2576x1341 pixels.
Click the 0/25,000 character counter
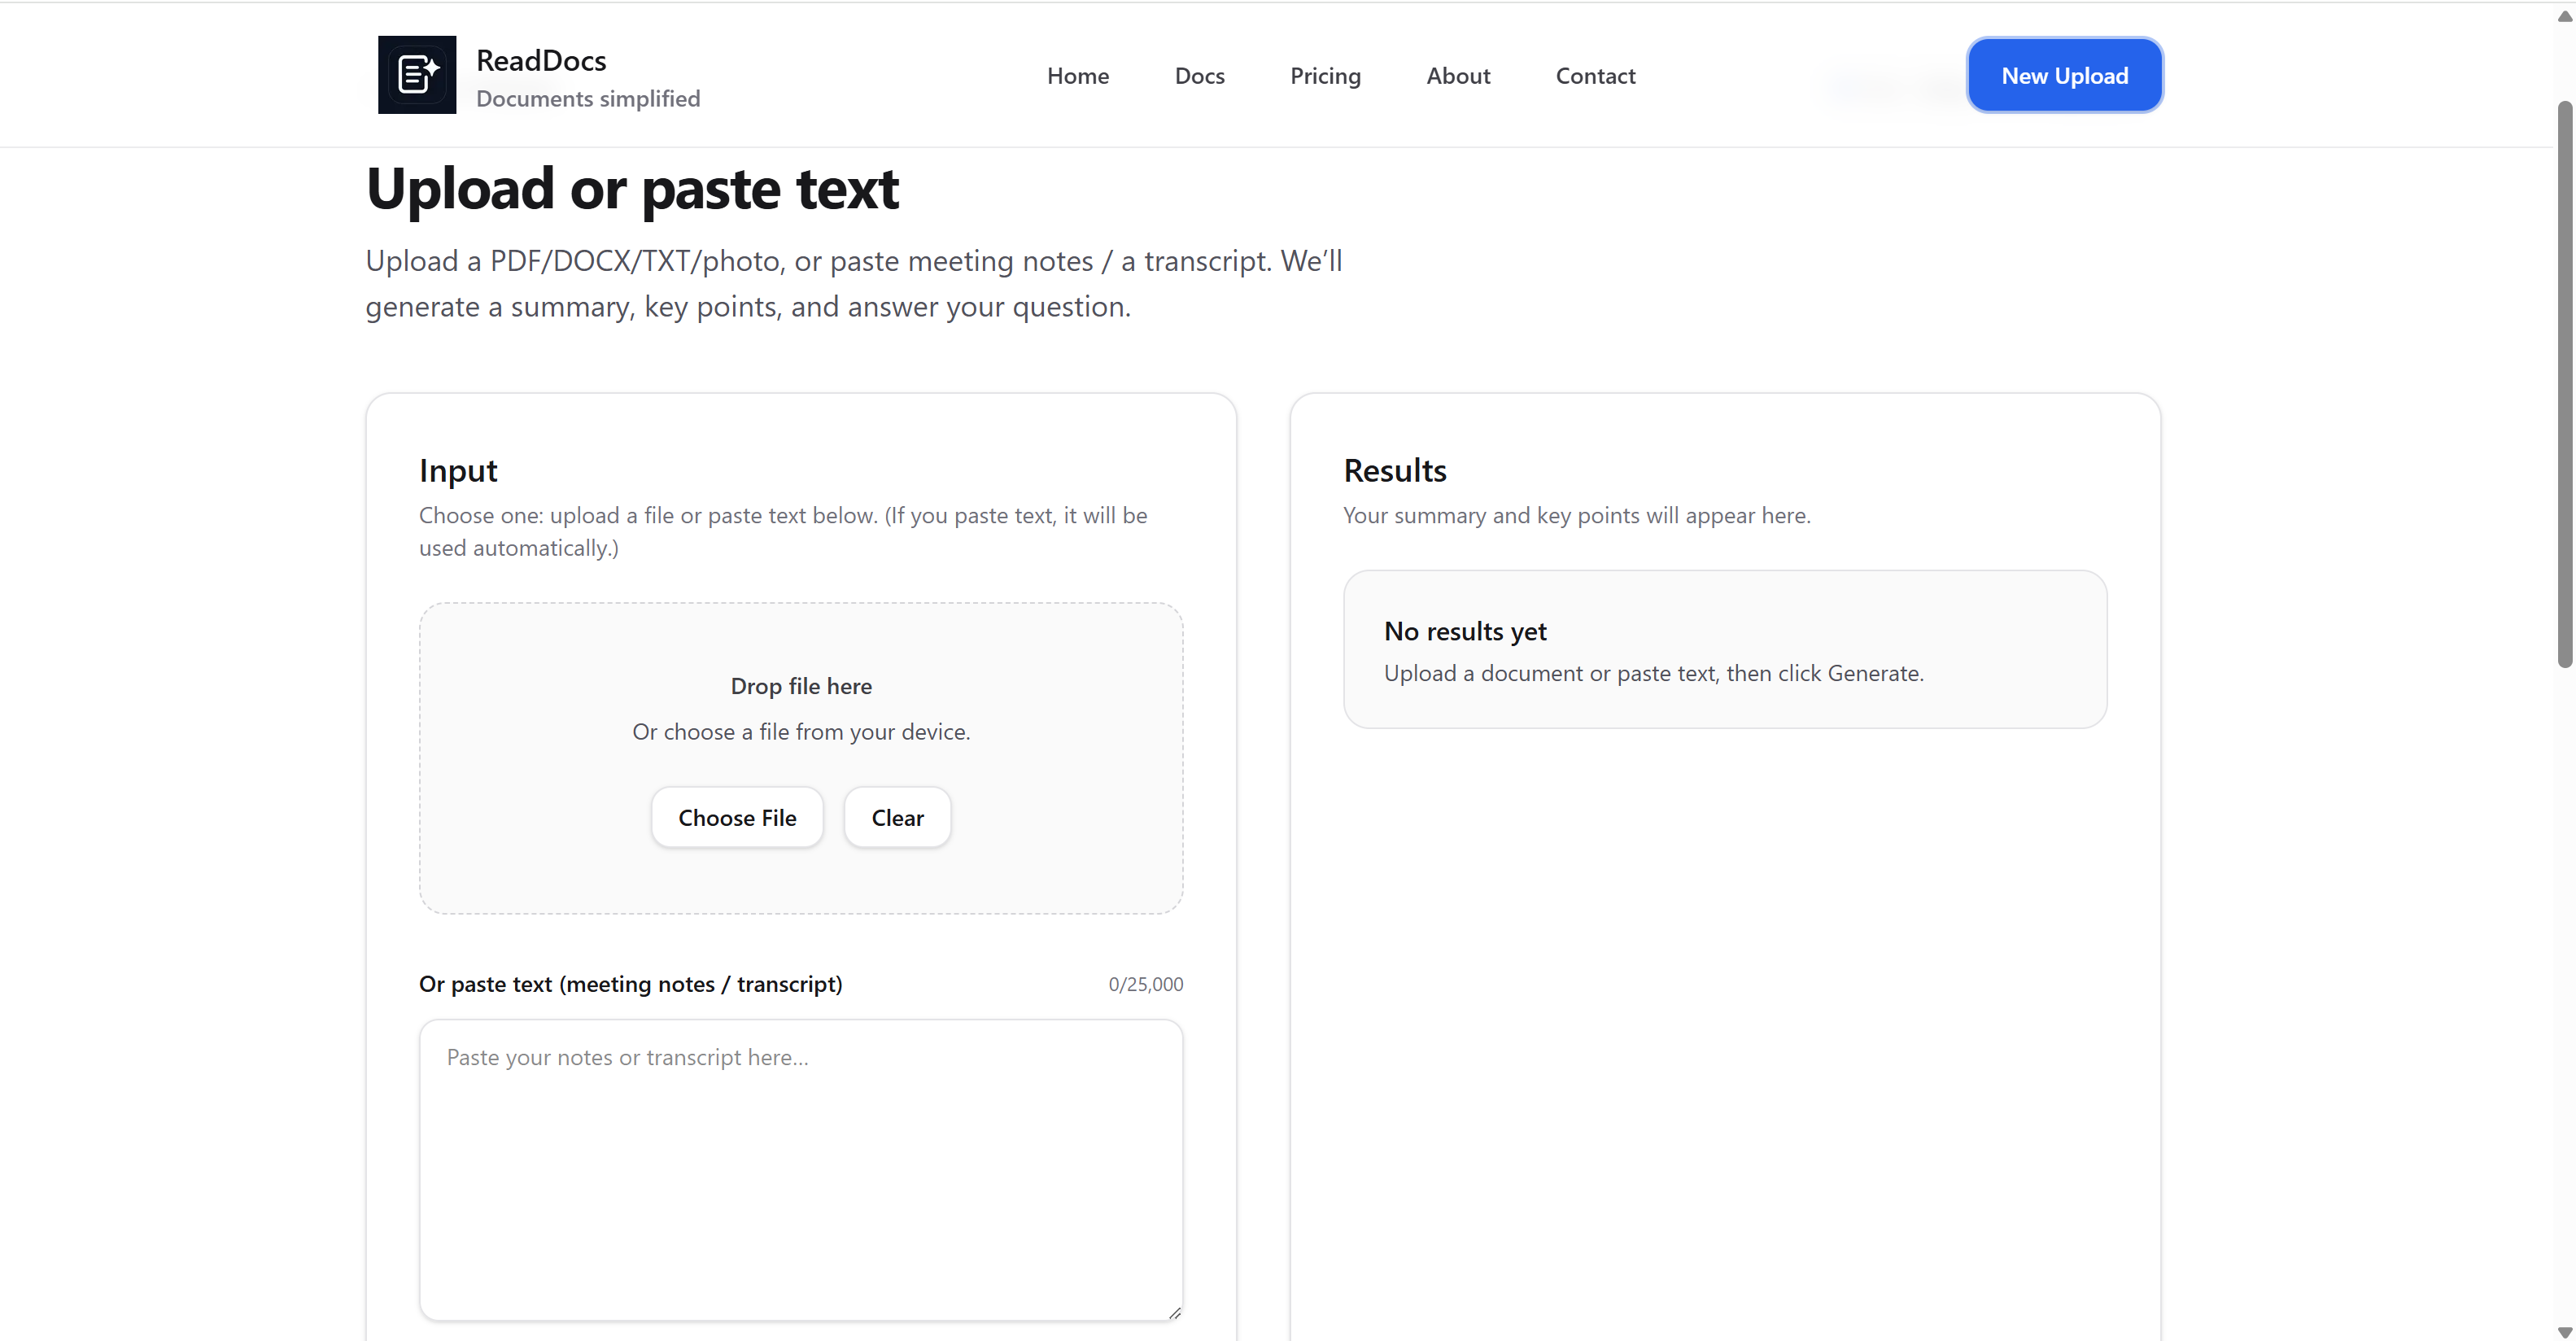tap(1145, 984)
